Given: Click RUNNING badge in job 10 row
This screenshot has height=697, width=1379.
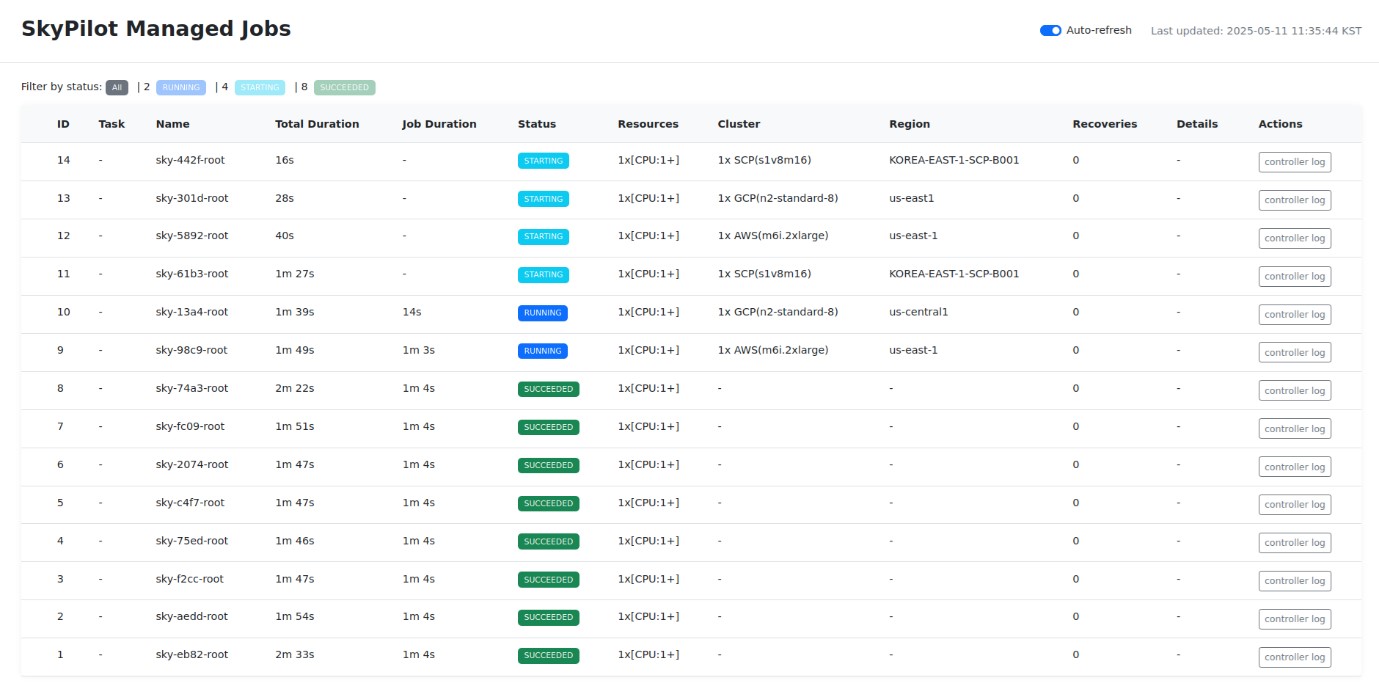Looking at the screenshot, I should (542, 313).
